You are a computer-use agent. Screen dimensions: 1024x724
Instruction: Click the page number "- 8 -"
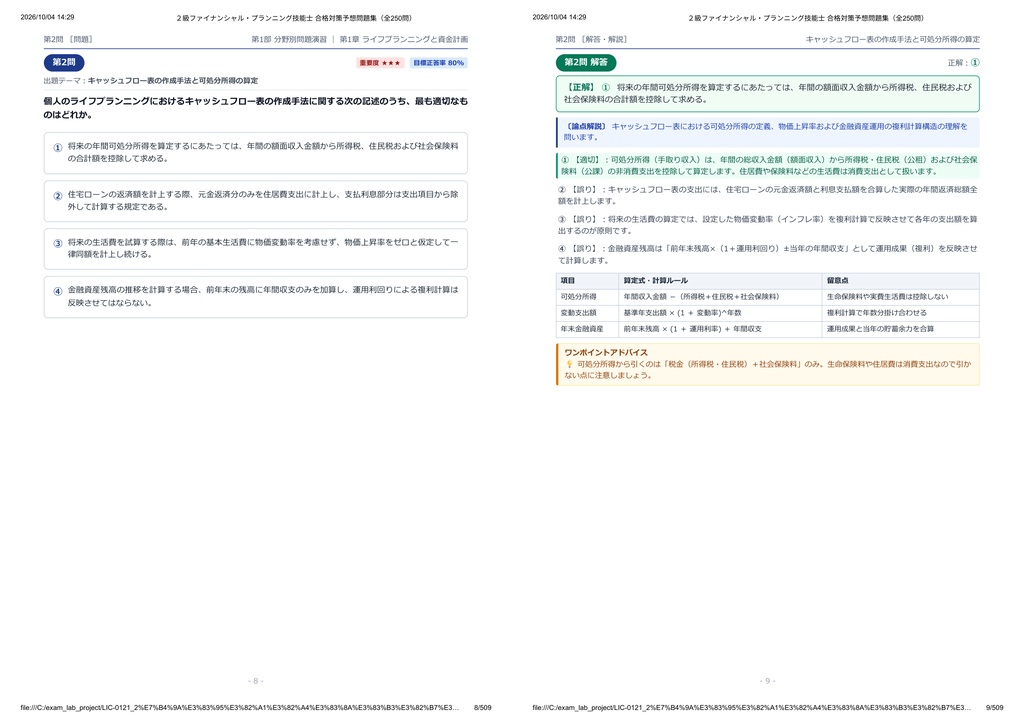tap(255, 681)
